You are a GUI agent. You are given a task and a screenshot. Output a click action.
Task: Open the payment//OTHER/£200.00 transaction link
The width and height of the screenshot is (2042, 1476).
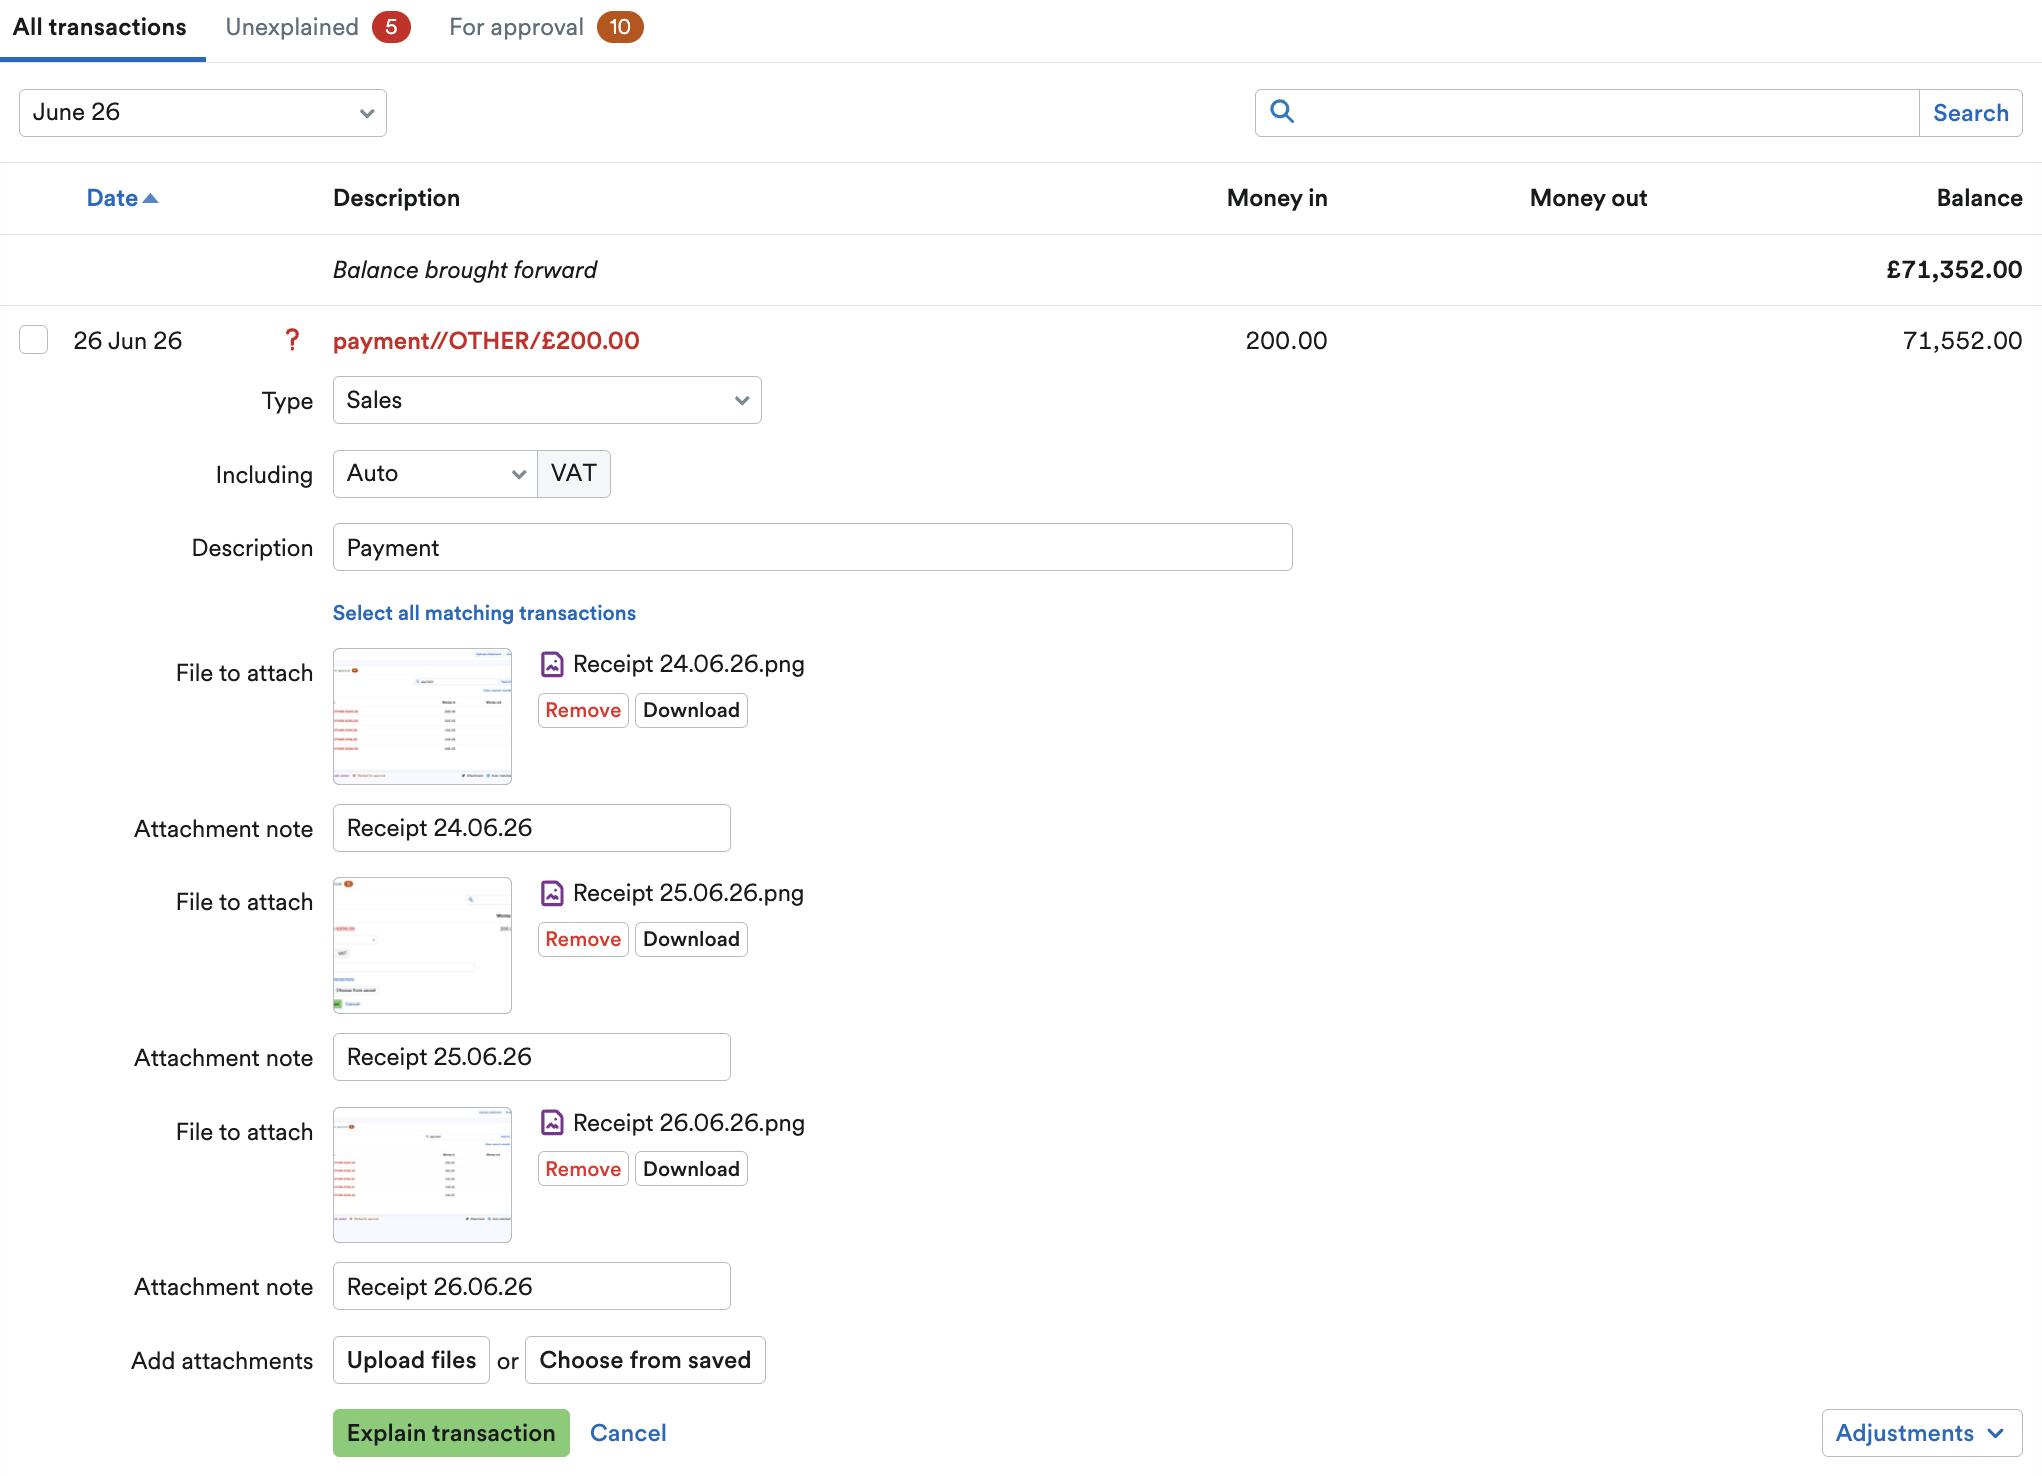click(486, 341)
